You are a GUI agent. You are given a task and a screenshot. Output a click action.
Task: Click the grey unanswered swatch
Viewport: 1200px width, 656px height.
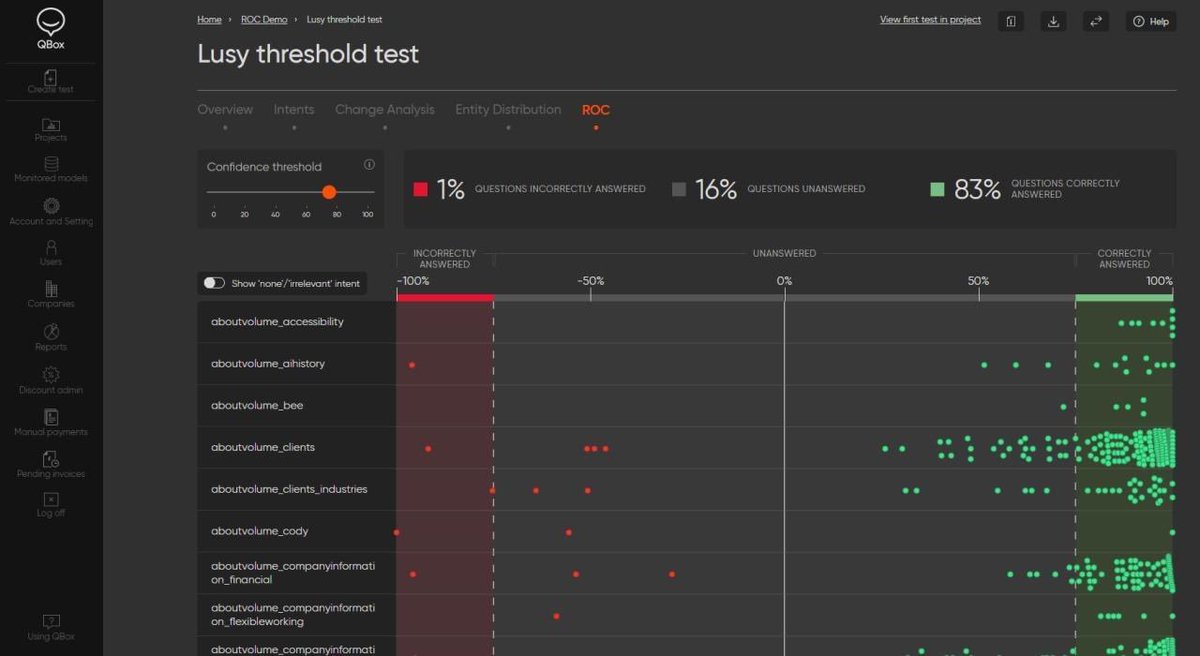[679, 189]
